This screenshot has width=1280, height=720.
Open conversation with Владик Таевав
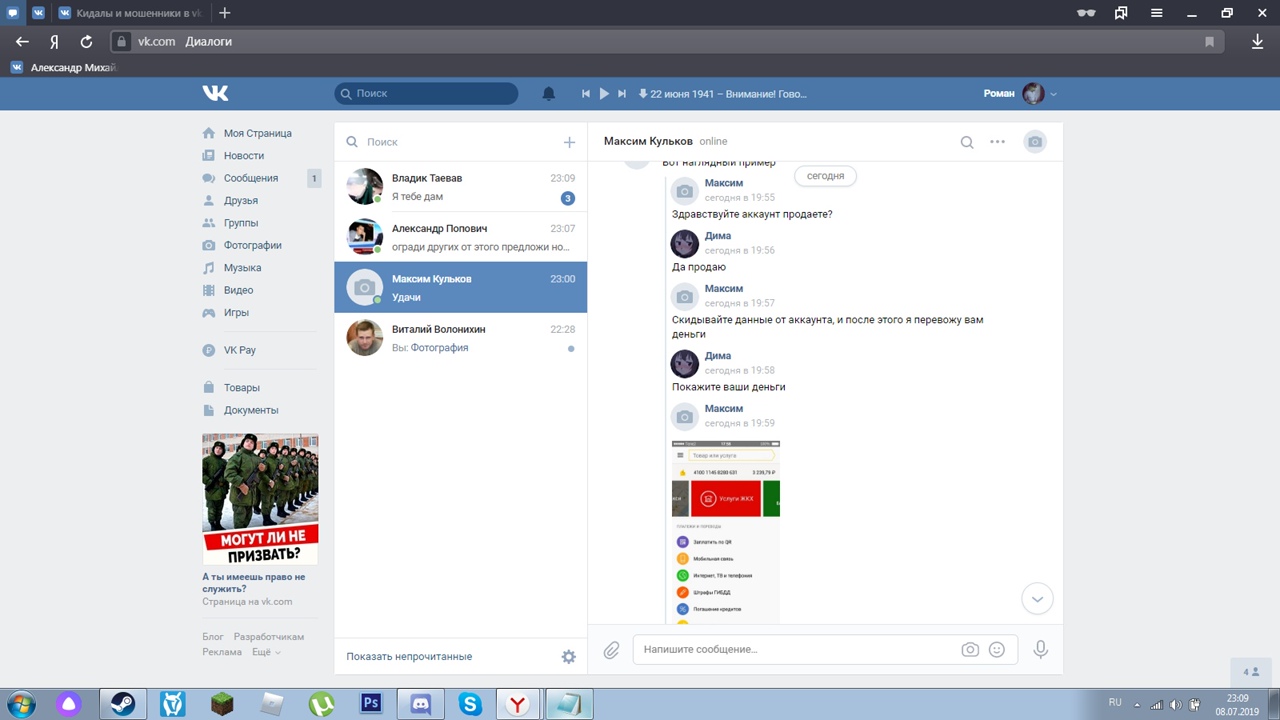tap(460, 187)
